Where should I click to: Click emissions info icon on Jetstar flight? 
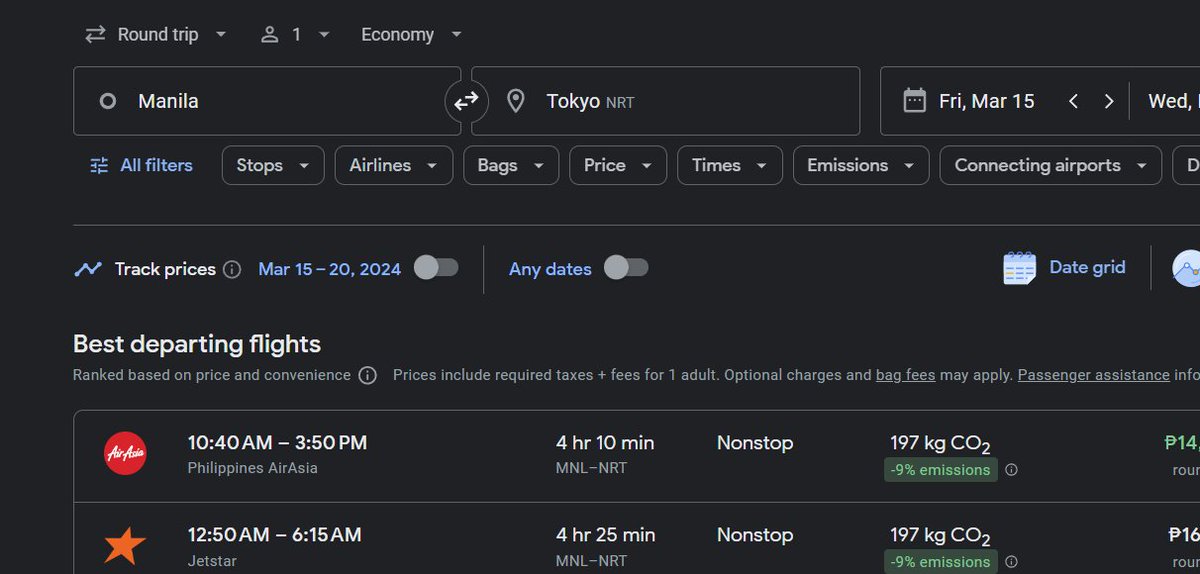click(1011, 562)
